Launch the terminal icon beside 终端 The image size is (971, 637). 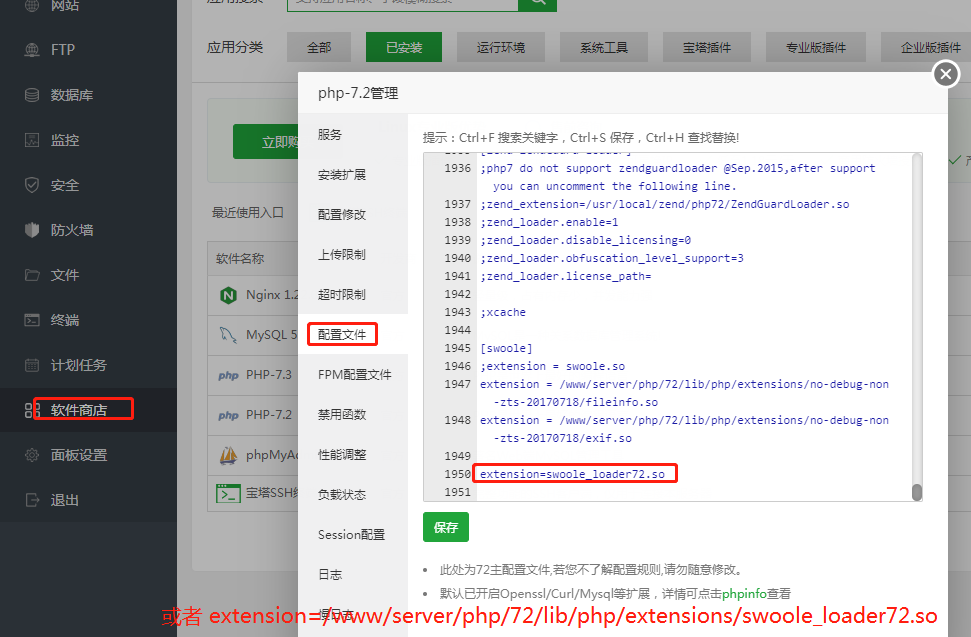coord(32,320)
